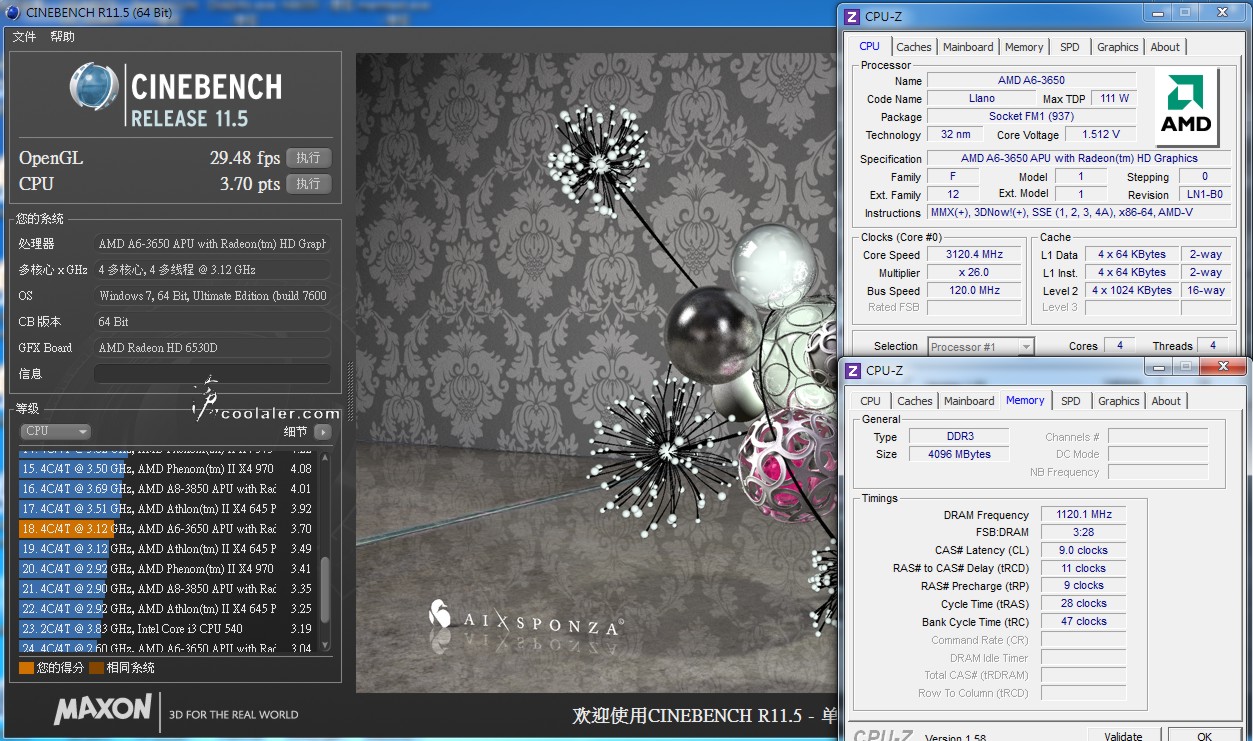Switch to Graphics tab in lower CPU-Z window
1253x741 pixels.
coord(1118,401)
